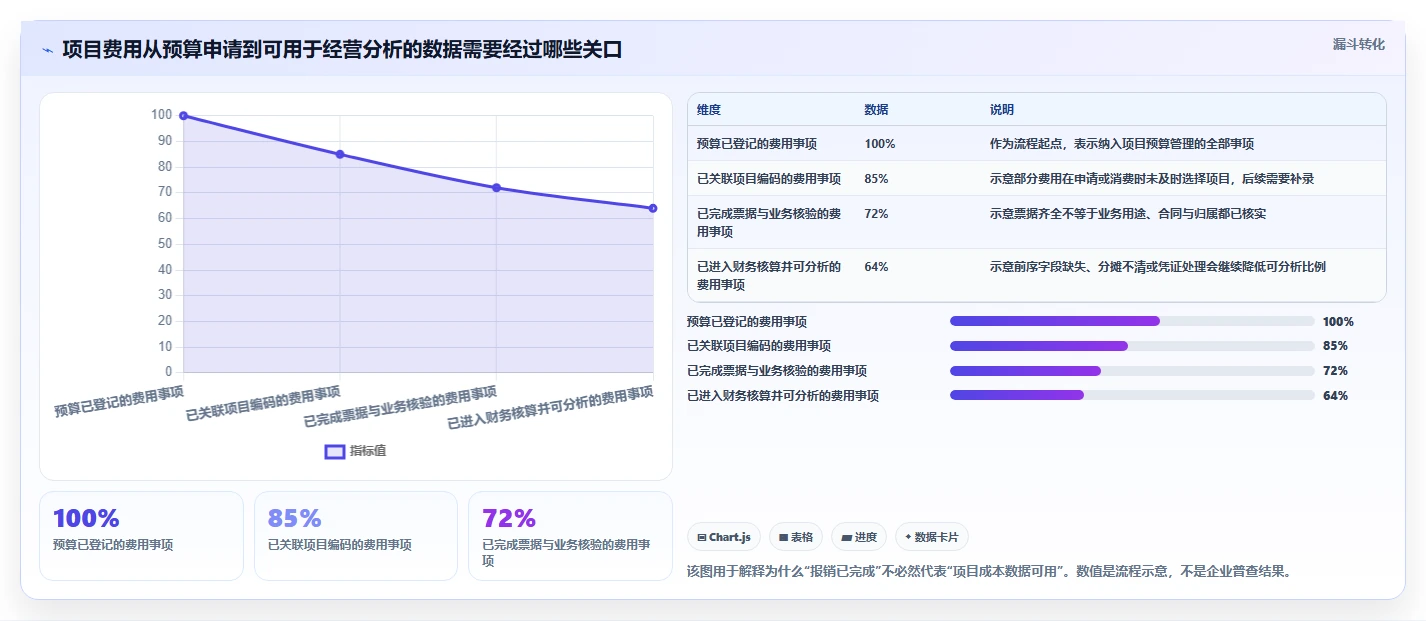Click the chart data point at 100
Image resolution: width=1426 pixels, height=621 pixels.
click(x=184, y=116)
